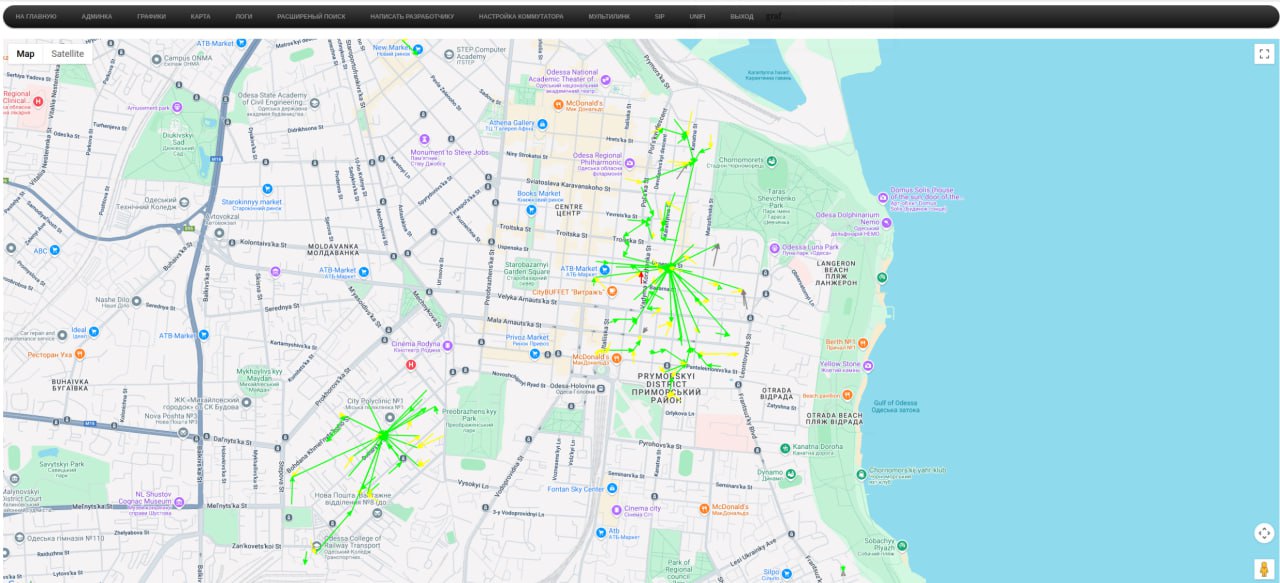Screen dimensions: 1280x583
Task: Click the Silpo store icon
Action: tap(788, 574)
